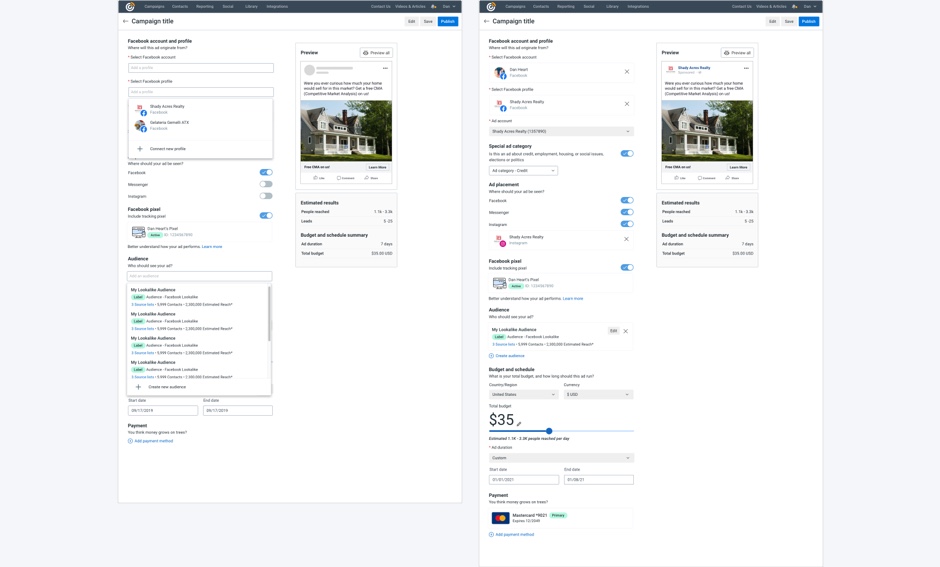The height and width of the screenshot is (567, 940).
Task: Open Dan user menu in right mockup navbar
Action: coord(810,7)
